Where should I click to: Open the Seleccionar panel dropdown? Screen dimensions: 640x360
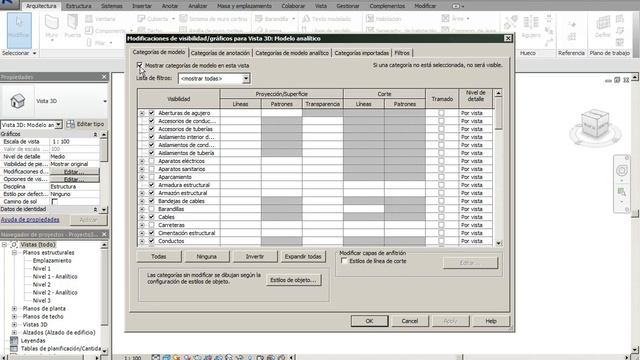coord(19,53)
